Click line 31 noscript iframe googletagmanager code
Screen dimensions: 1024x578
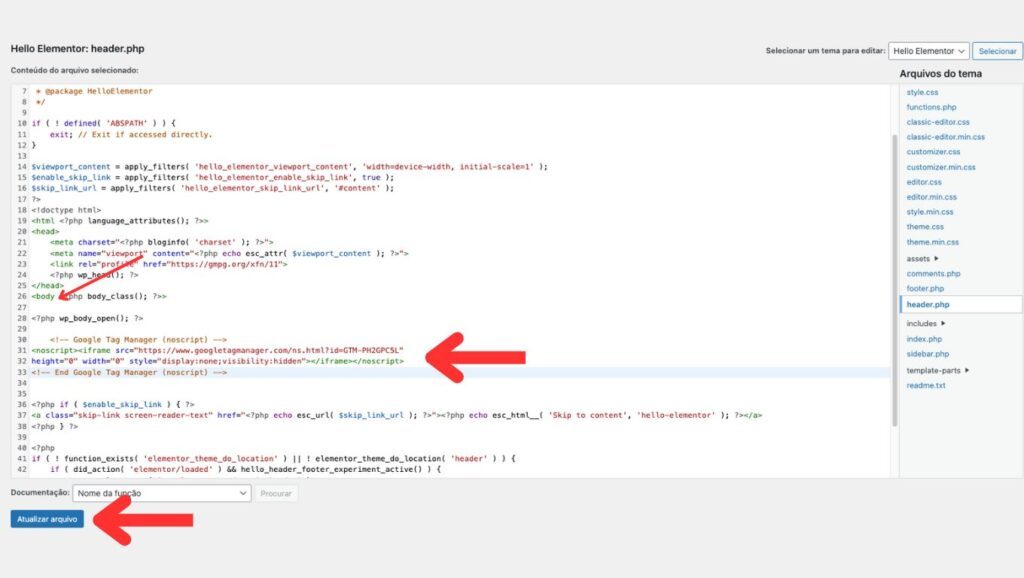(217, 350)
